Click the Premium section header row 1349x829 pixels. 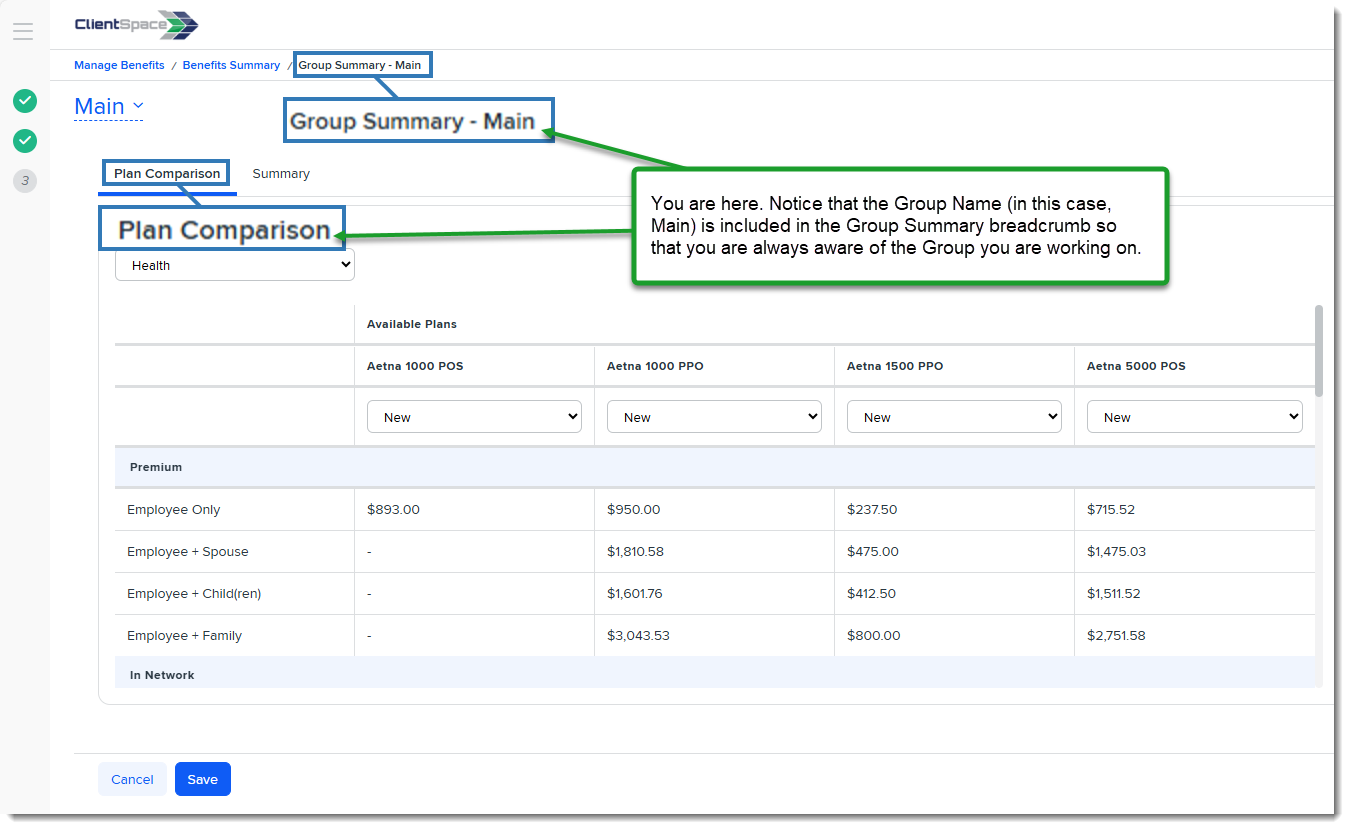[x=714, y=467]
